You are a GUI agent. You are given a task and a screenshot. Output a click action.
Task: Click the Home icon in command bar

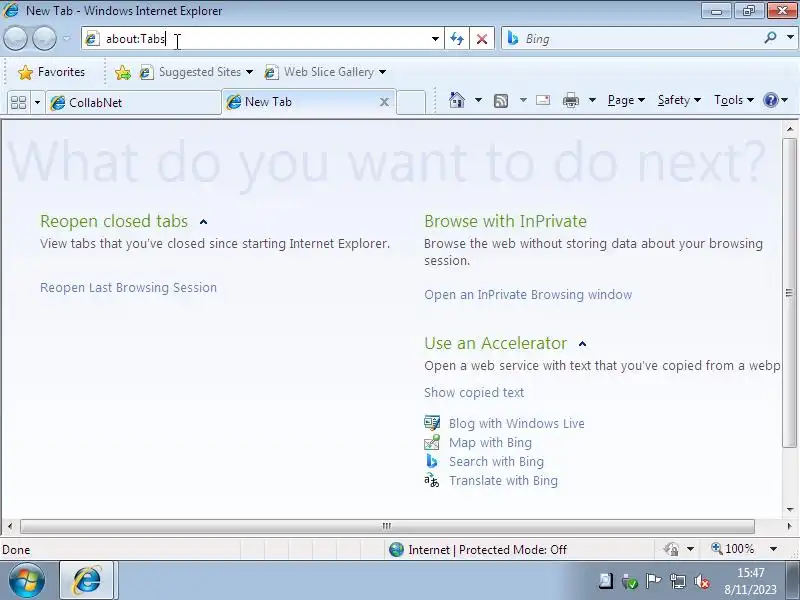pos(457,100)
